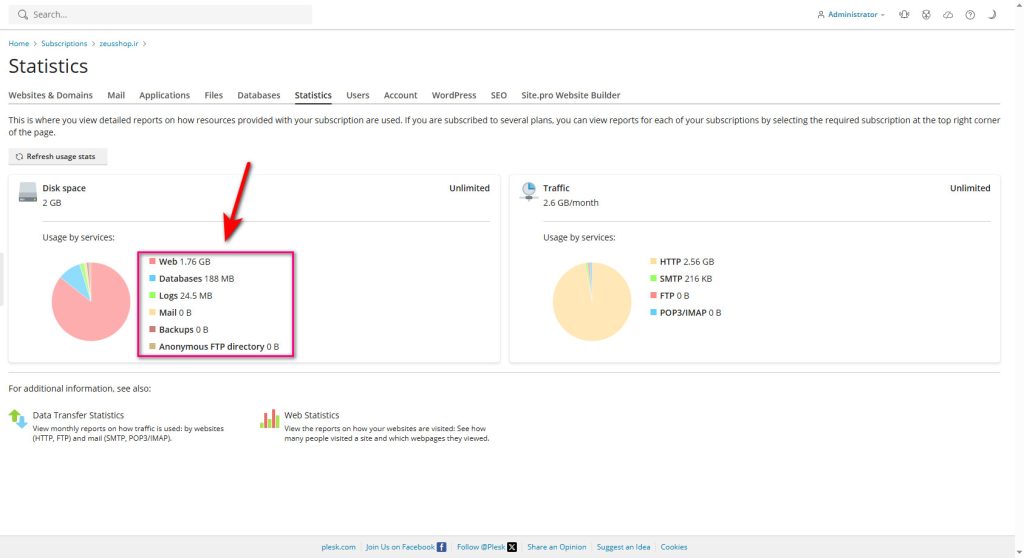Click the Data Transfer Statistics arrows icon
Image resolution: width=1024 pixels, height=558 pixels.
coord(18,419)
